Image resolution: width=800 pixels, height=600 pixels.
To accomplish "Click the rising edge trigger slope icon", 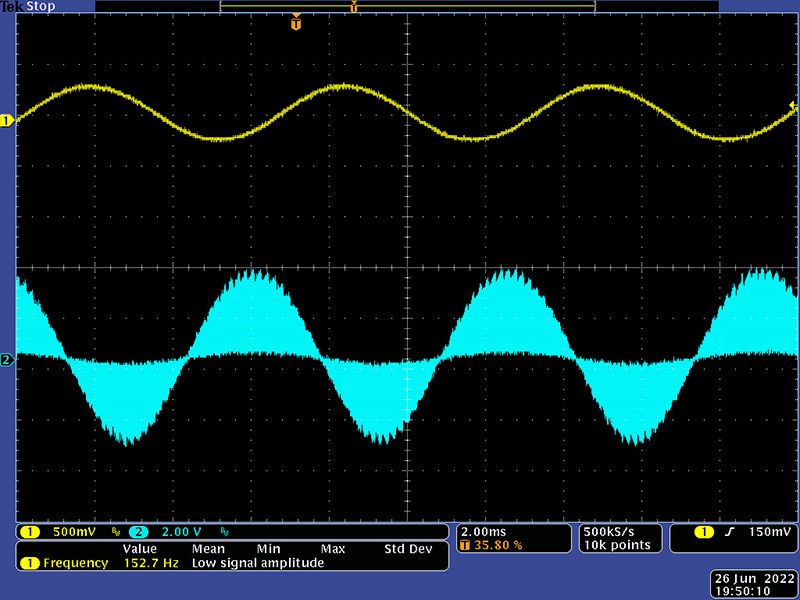I will point(730,531).
